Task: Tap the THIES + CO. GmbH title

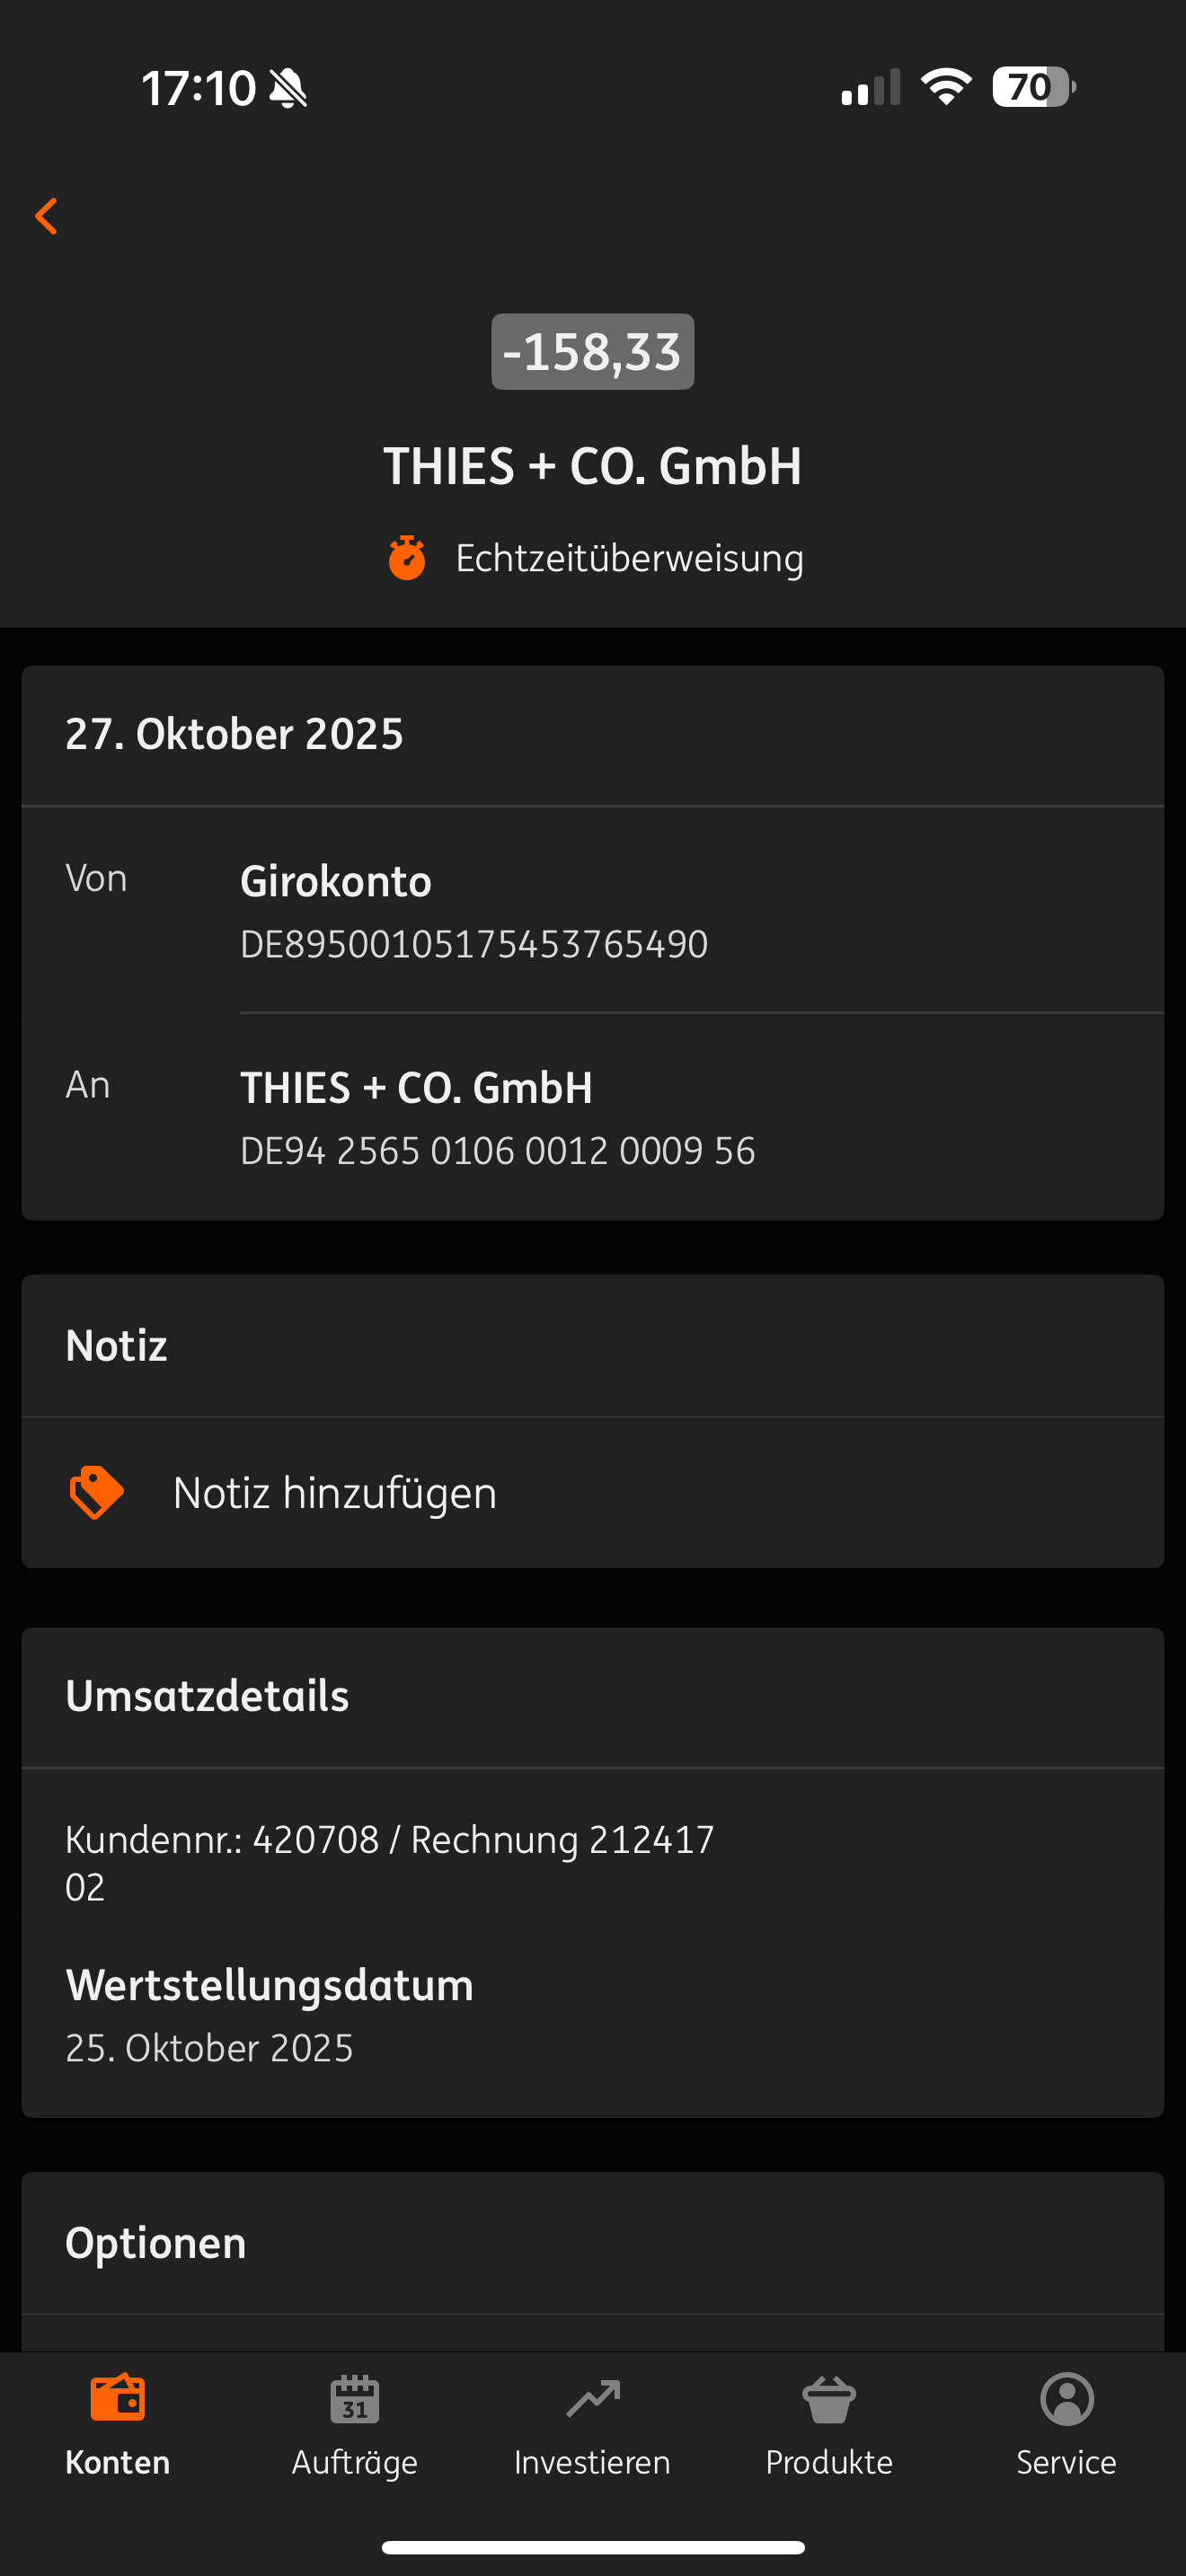Action: [593, 466]
